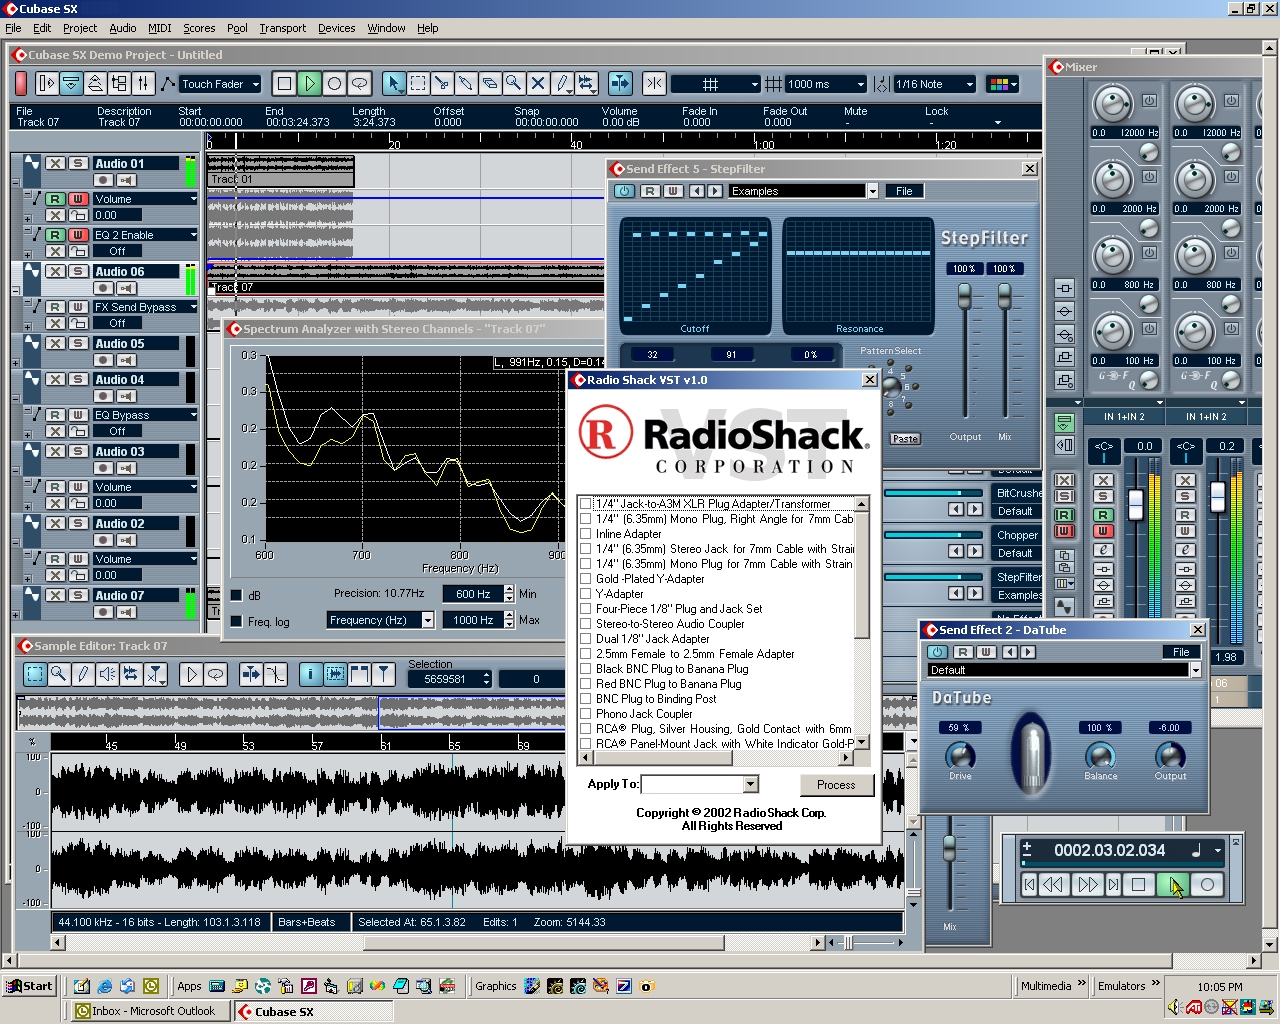Image resolution: width=1280 pixels, height=1024 pixels.
Task: Select the Zoom tool in the Sample Editor
Action: tap(59, 674)
